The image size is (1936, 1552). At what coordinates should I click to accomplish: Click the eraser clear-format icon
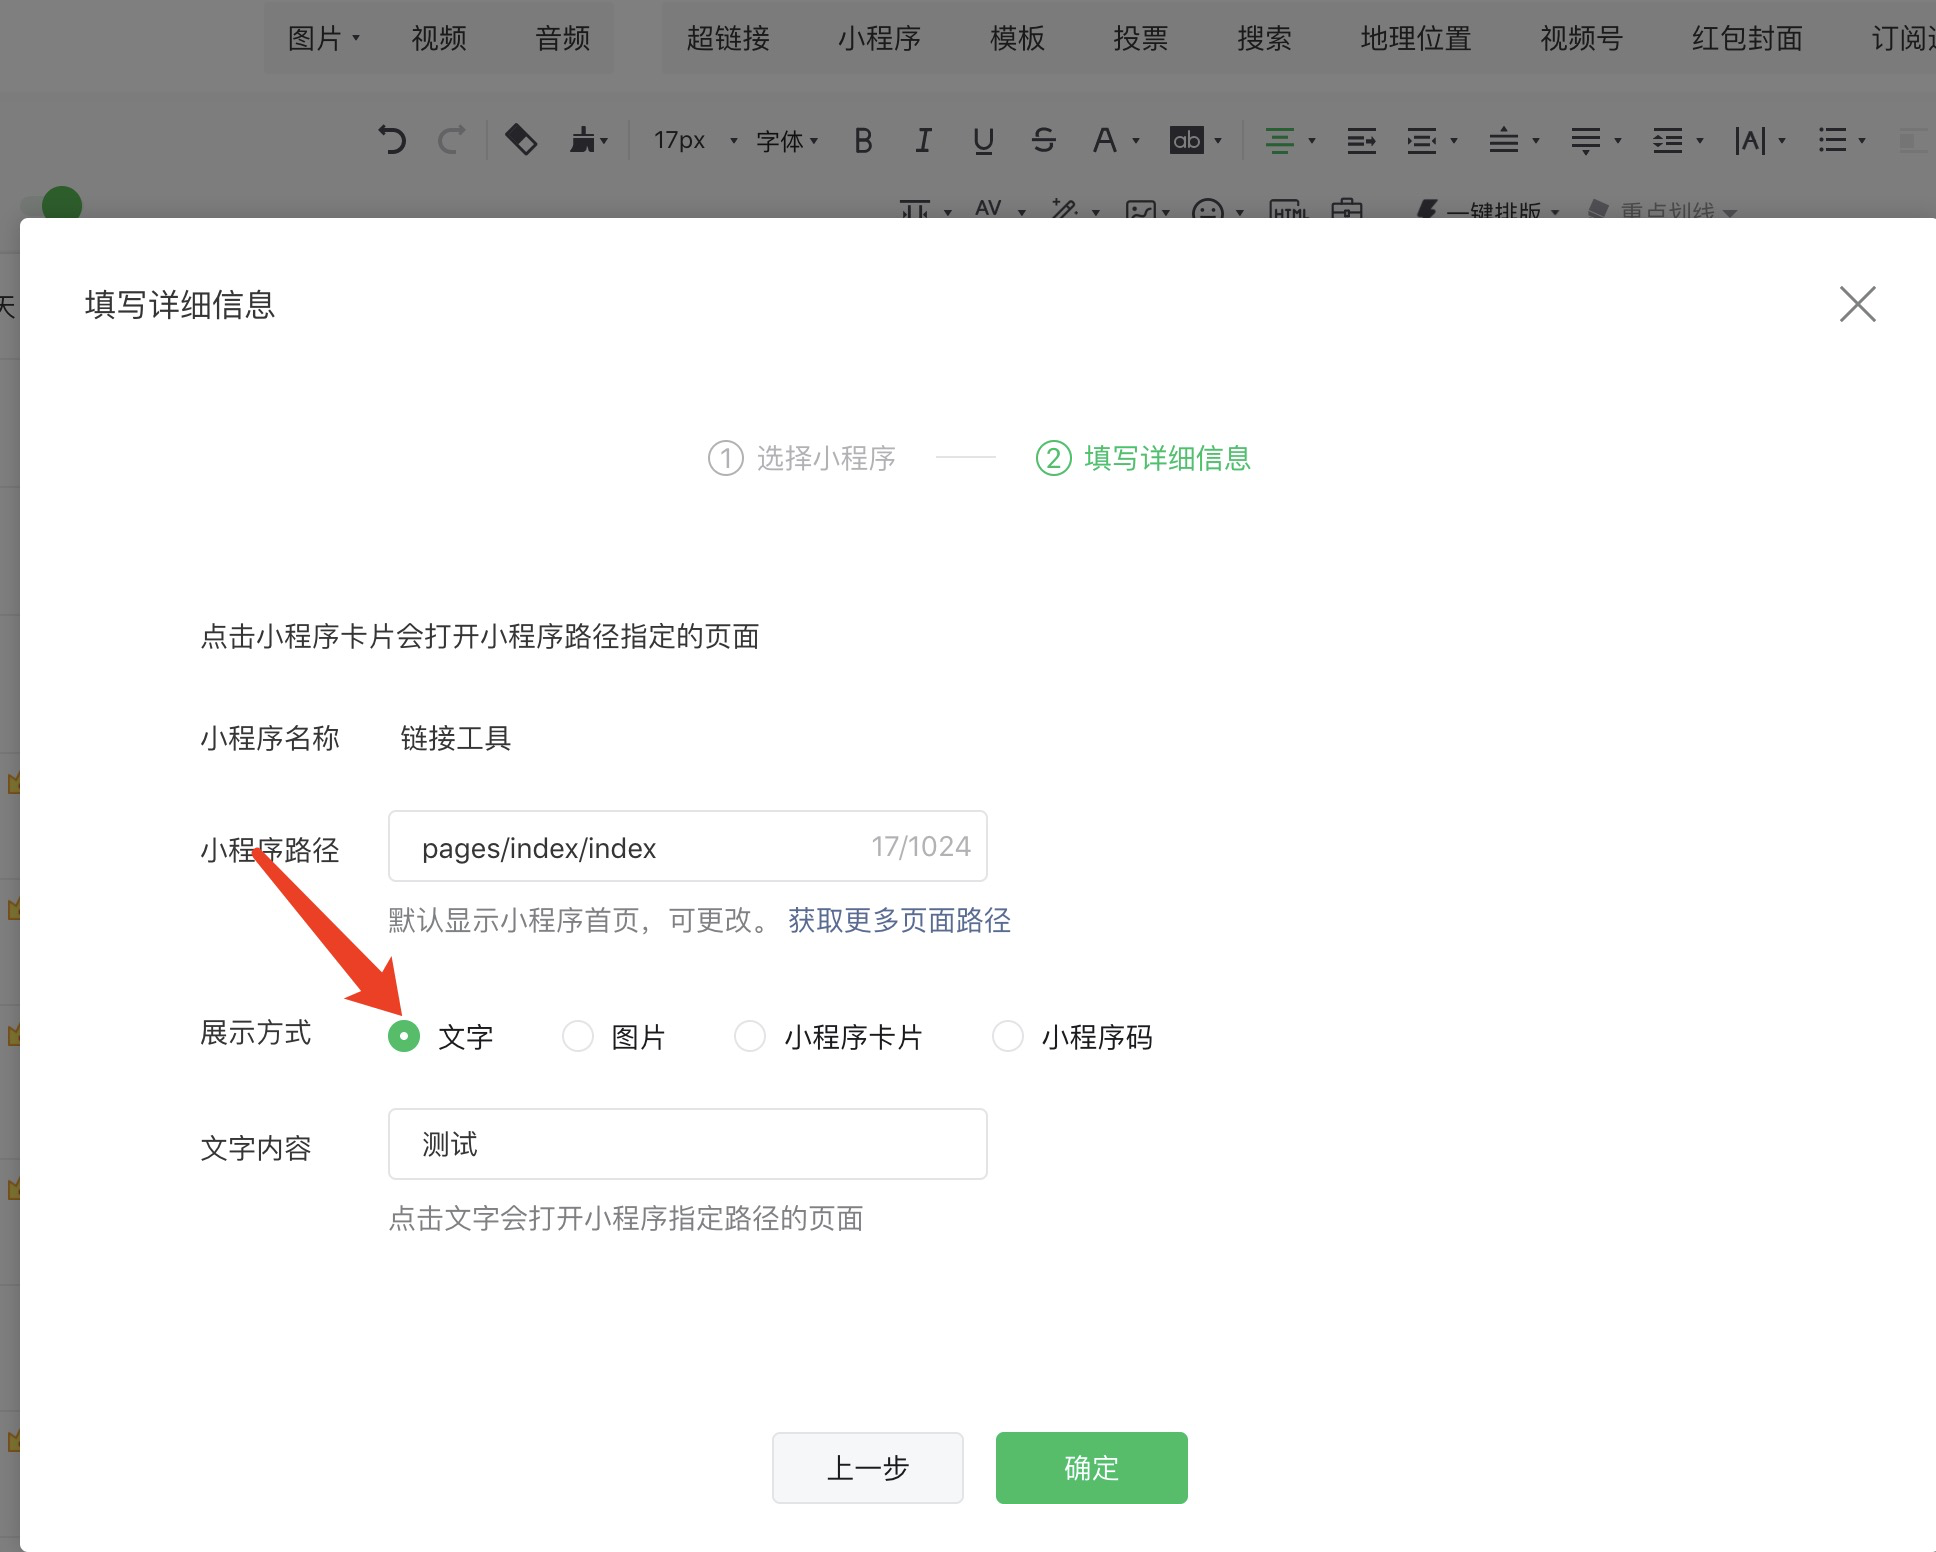521,139
